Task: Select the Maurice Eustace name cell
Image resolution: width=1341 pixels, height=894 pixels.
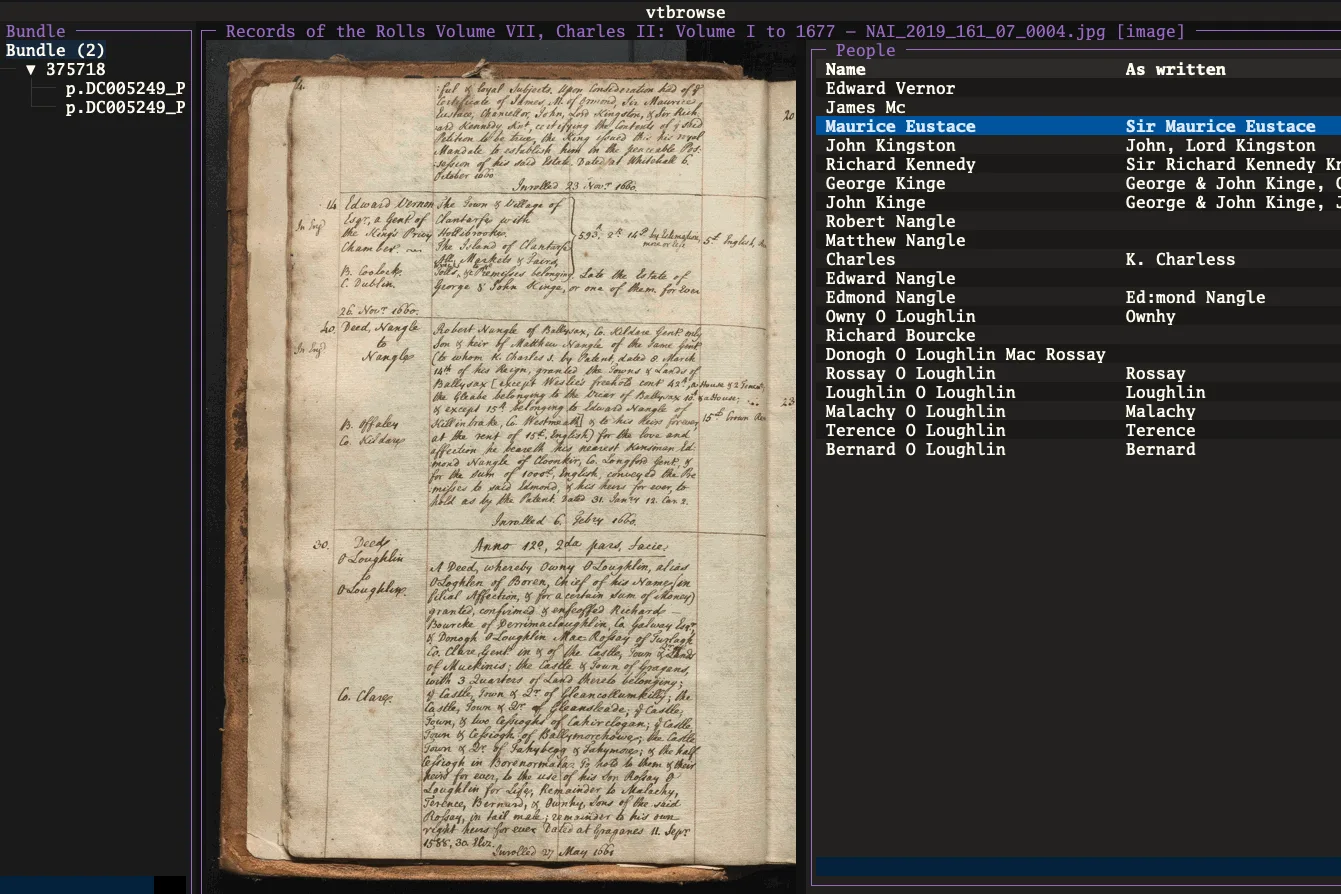Action: pyautogui.click(x=900, y=126)
